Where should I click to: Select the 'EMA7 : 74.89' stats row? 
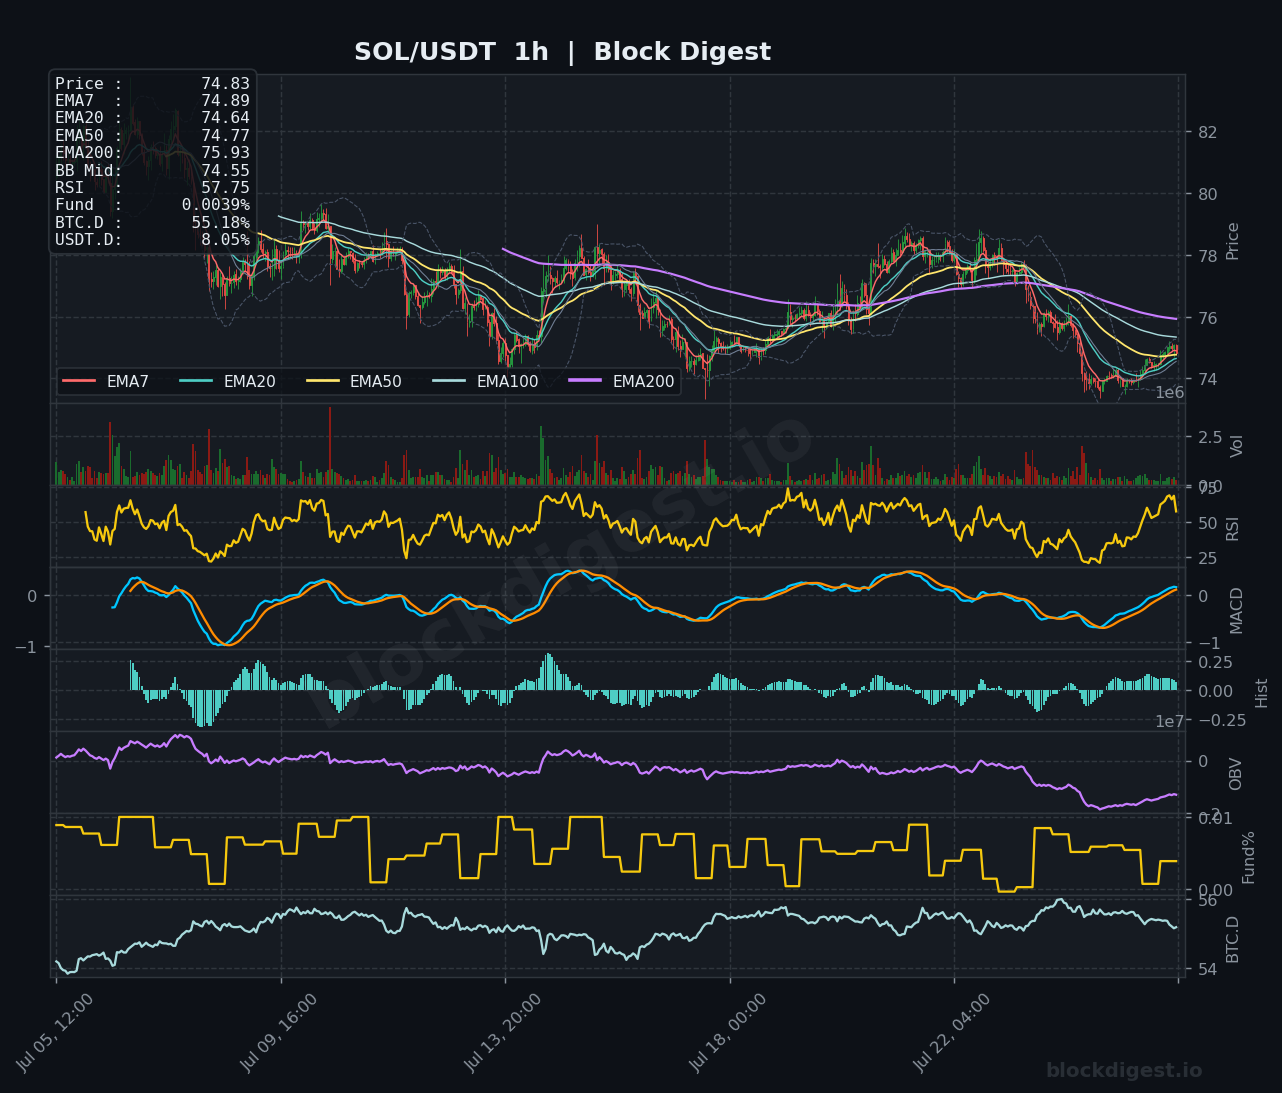pos(152,101)
